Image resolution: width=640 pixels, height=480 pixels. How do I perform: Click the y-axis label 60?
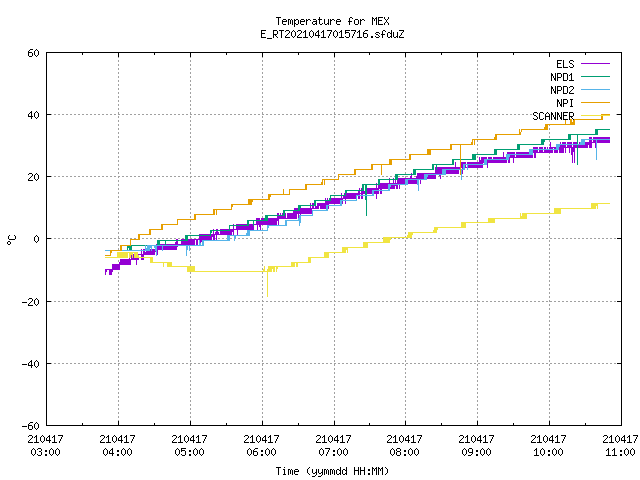pos(33,53)
